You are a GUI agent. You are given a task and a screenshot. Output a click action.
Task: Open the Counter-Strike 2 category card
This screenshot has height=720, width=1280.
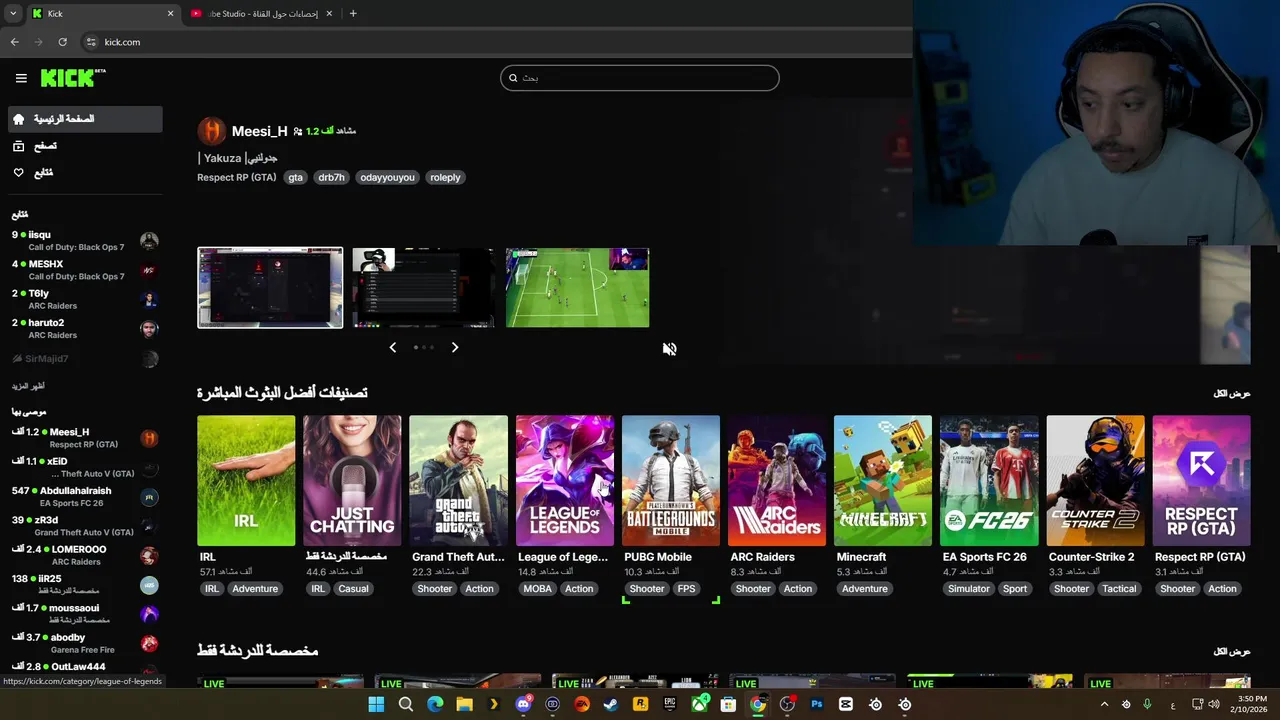point(1096,481)
